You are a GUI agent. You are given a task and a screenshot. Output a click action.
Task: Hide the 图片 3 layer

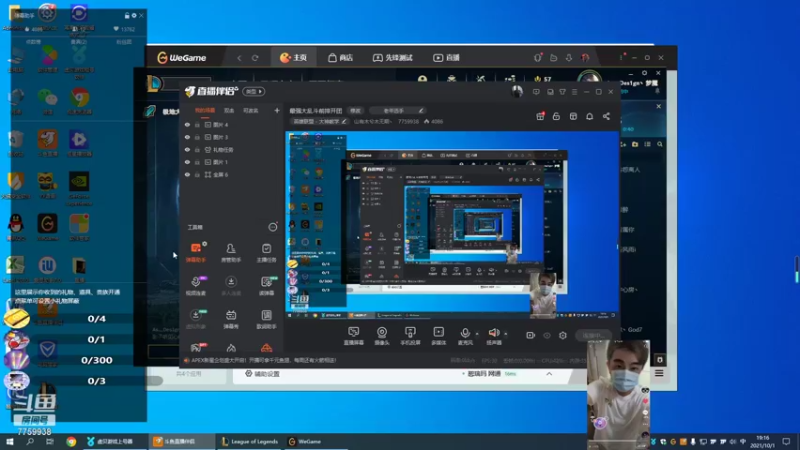(x=187, y=137)
